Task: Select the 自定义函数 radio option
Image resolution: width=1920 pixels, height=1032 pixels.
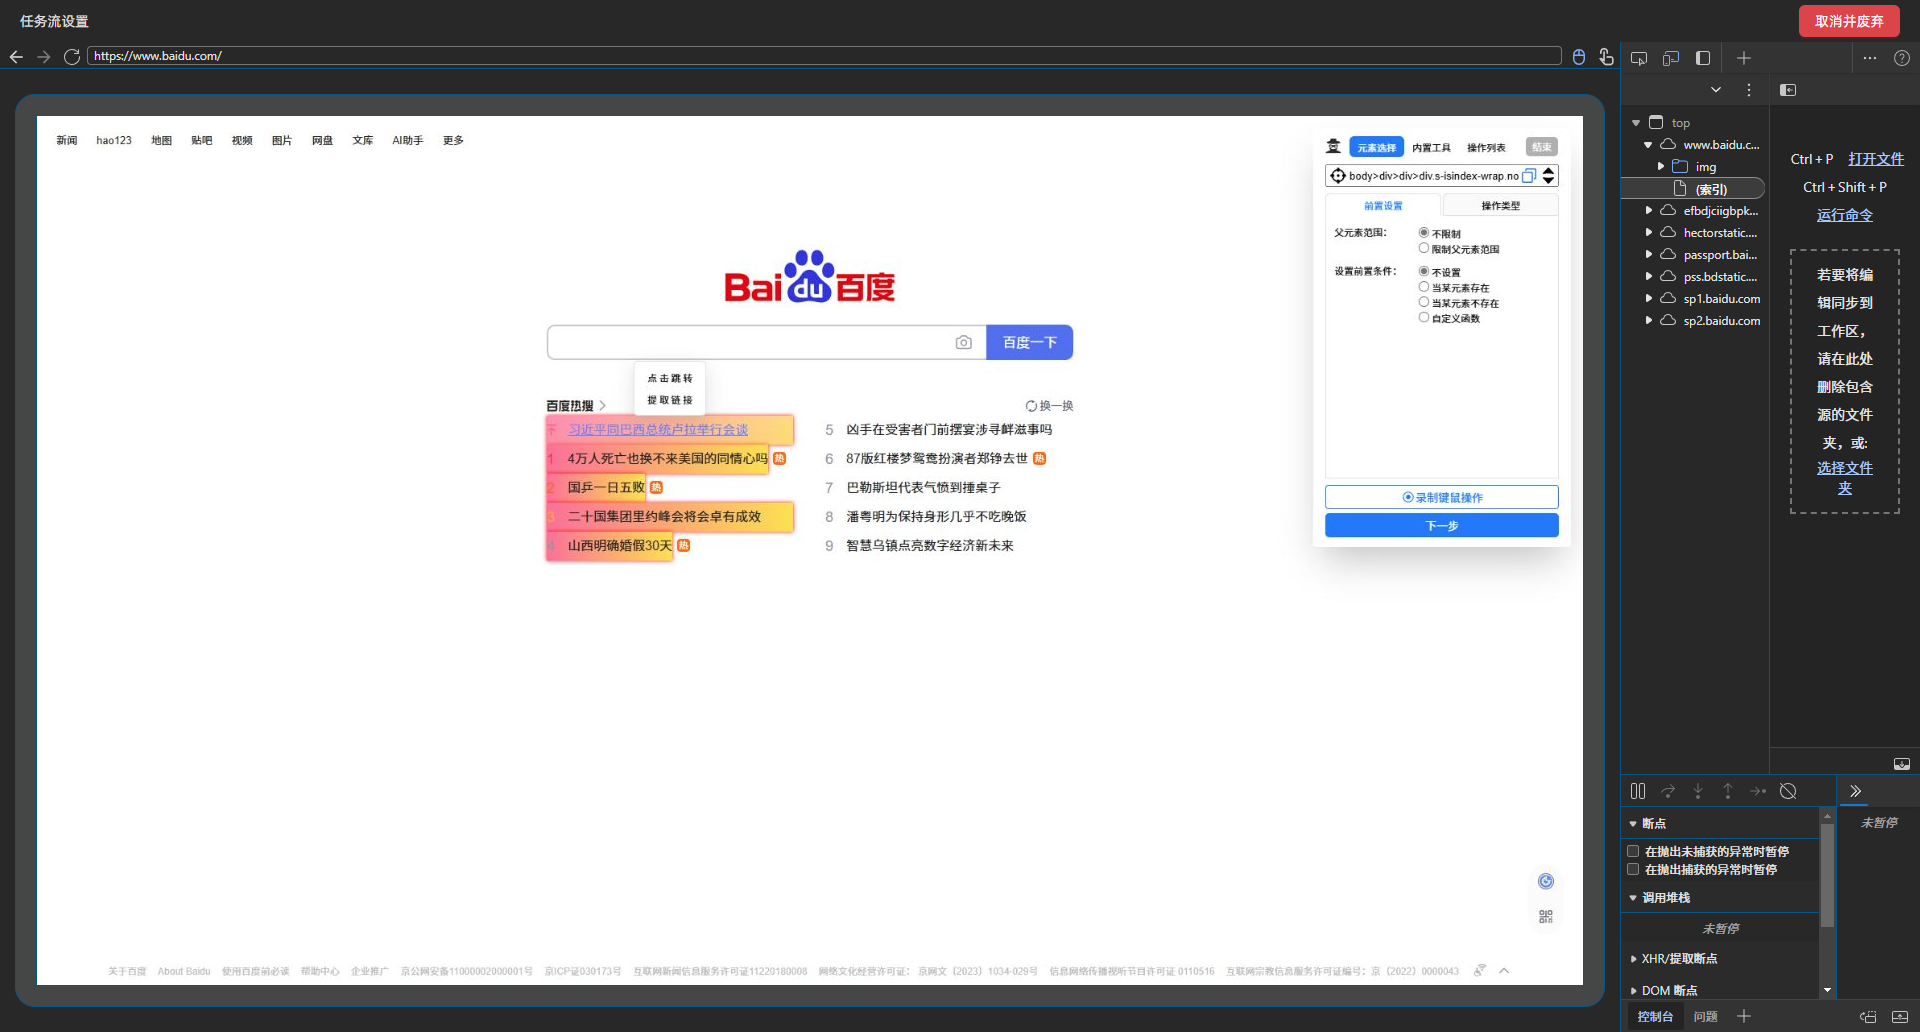Action: coord(1424,317)
